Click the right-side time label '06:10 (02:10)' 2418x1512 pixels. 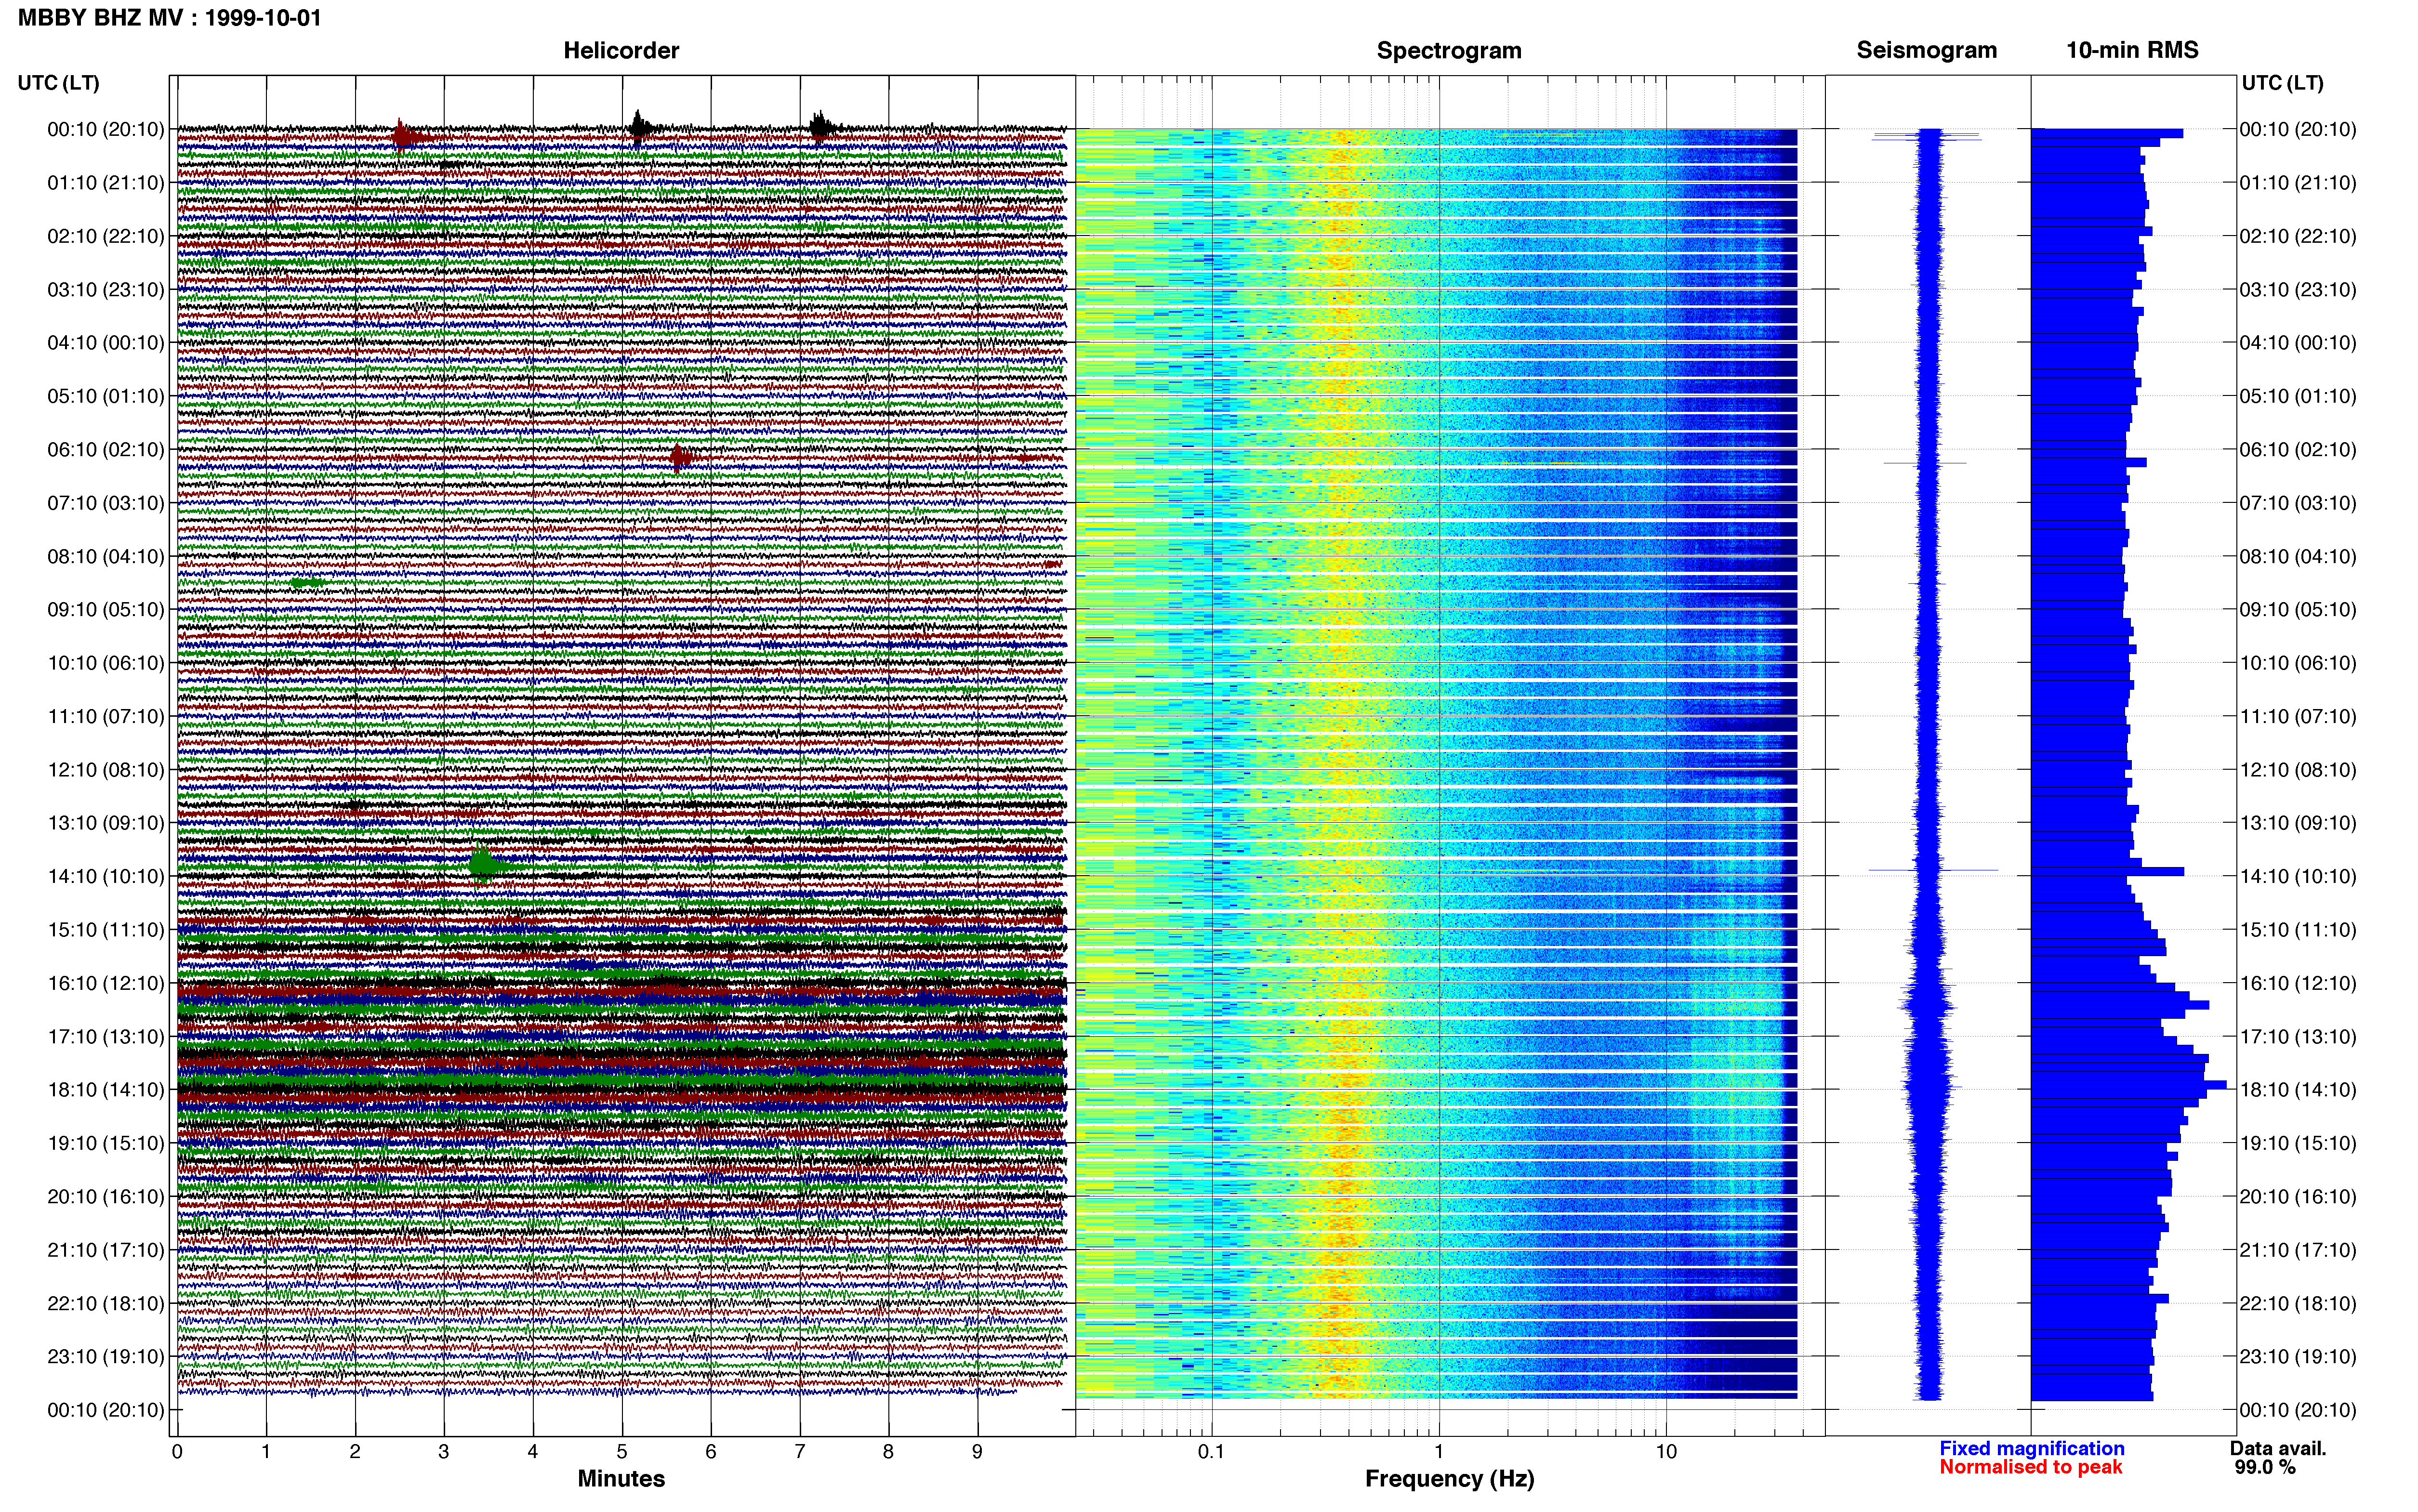pyautogui.click(x=2298, y=450)
